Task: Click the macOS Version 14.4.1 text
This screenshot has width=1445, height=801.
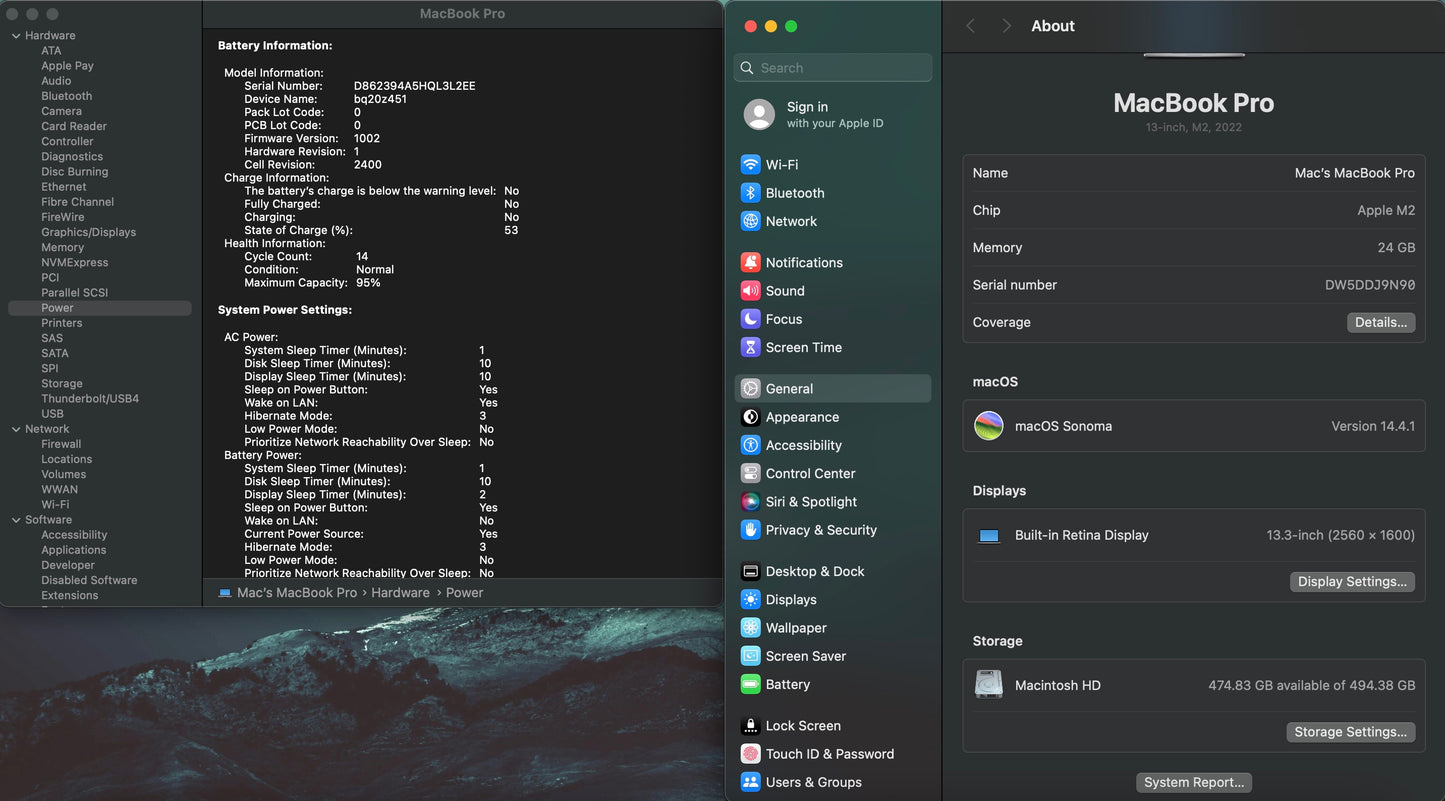Action: coord(1373,426)
